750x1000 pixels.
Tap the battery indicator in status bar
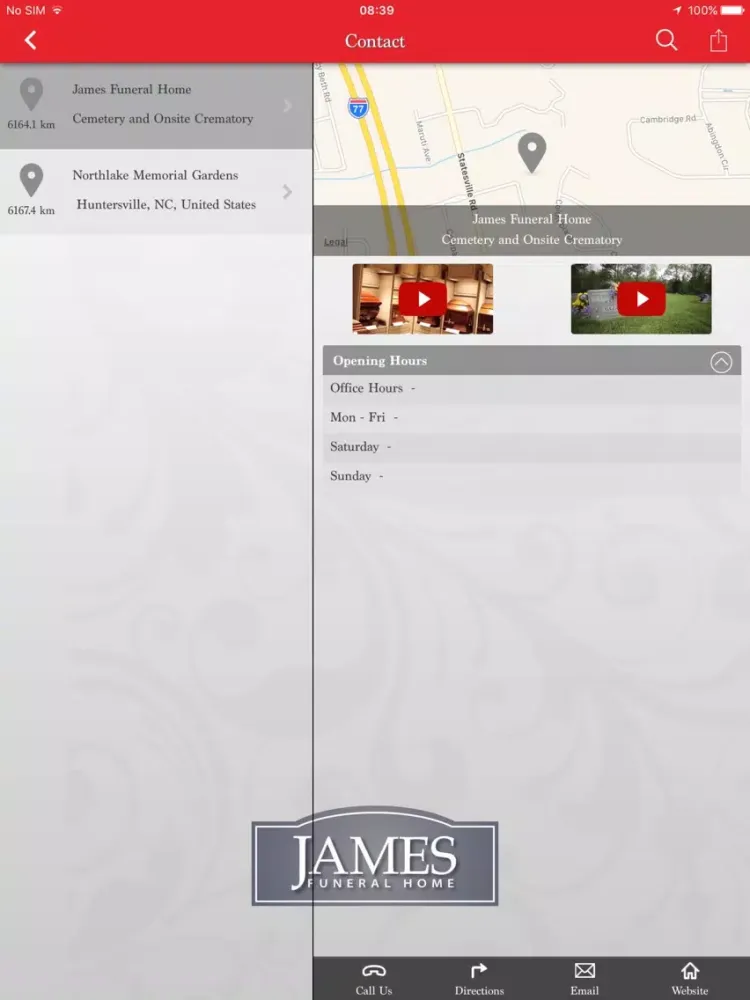pos(732,10)
